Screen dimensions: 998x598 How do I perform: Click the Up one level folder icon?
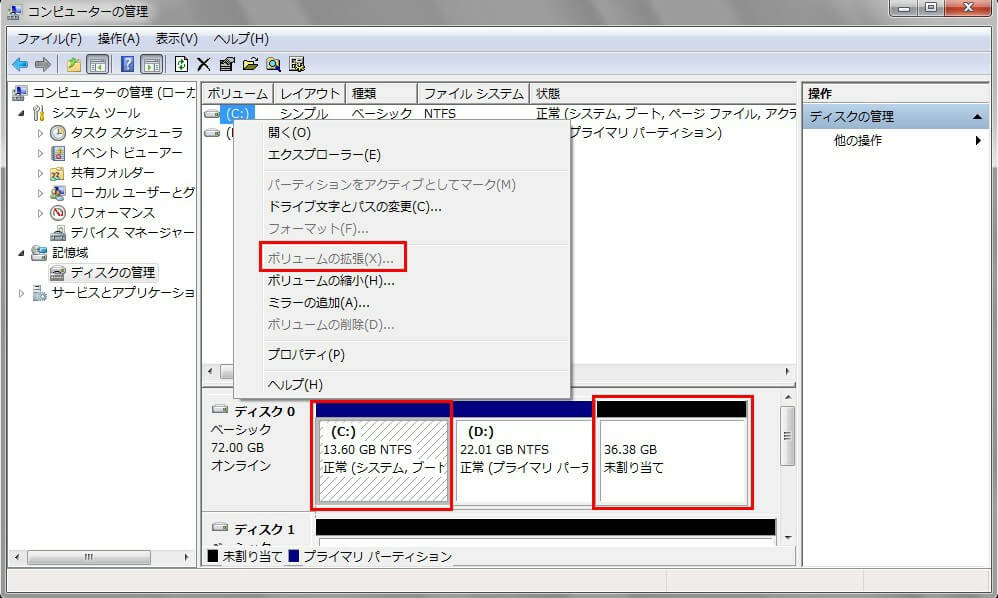pos(73,64)
